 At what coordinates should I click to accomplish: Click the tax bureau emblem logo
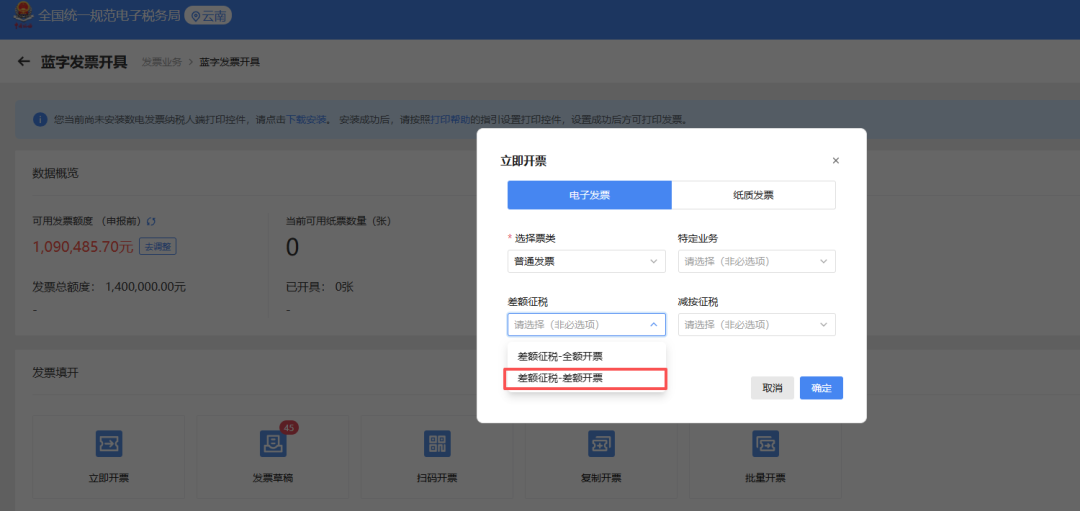pyautogui.click(x=23, y=15)
